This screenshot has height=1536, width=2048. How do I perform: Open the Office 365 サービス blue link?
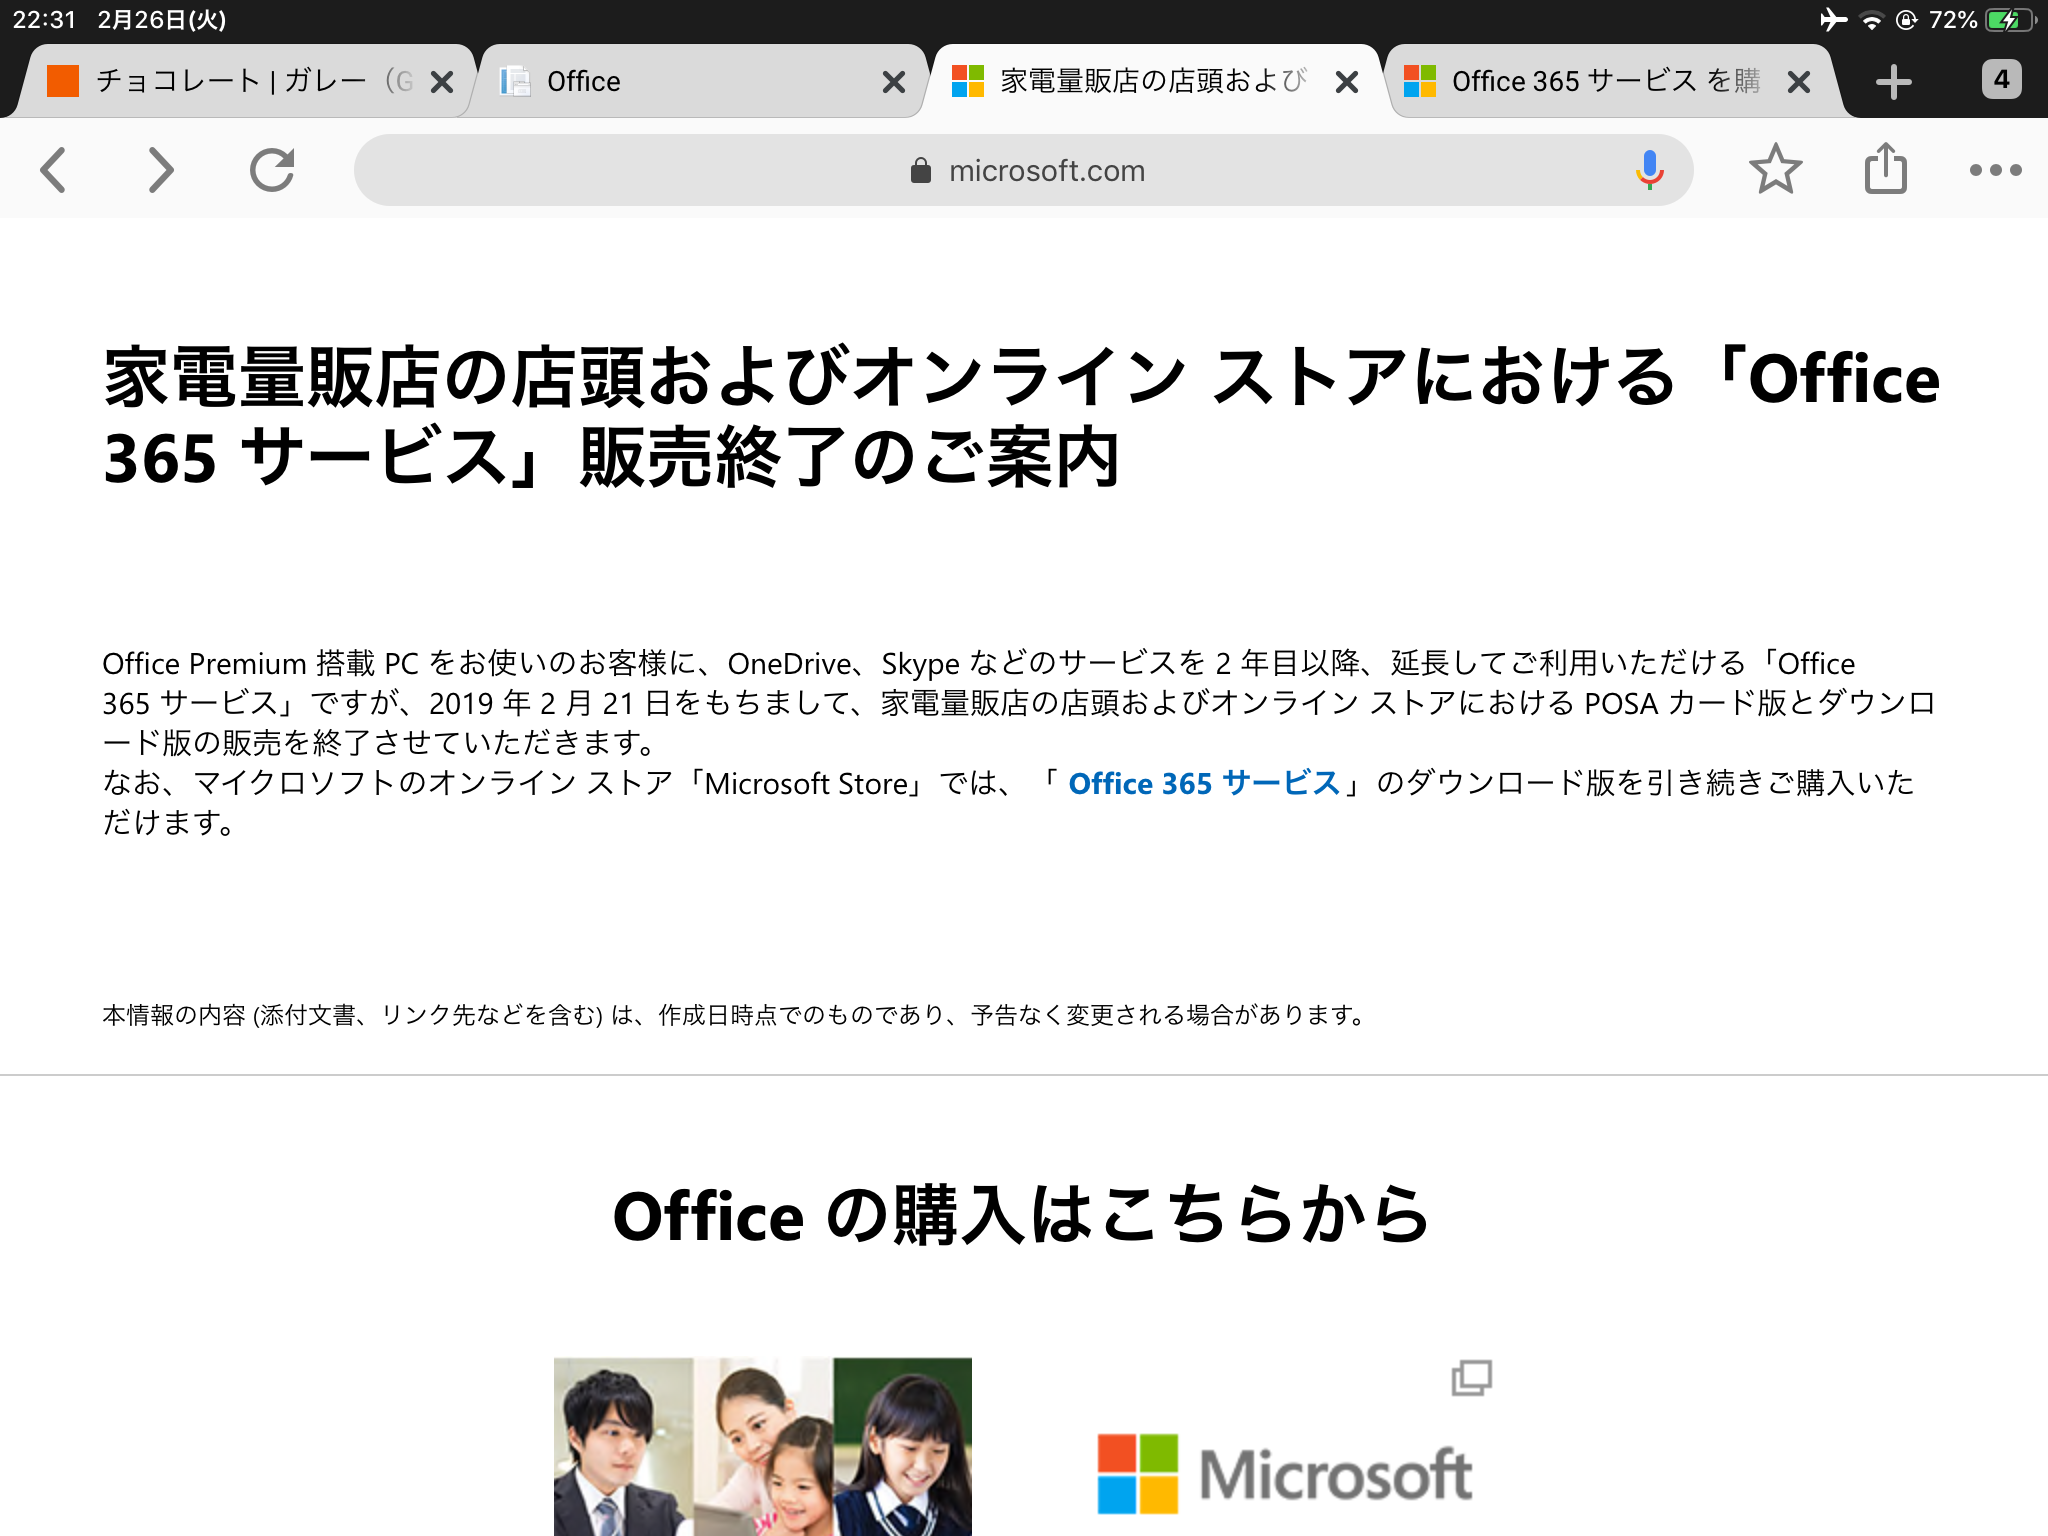(1204, 783)
